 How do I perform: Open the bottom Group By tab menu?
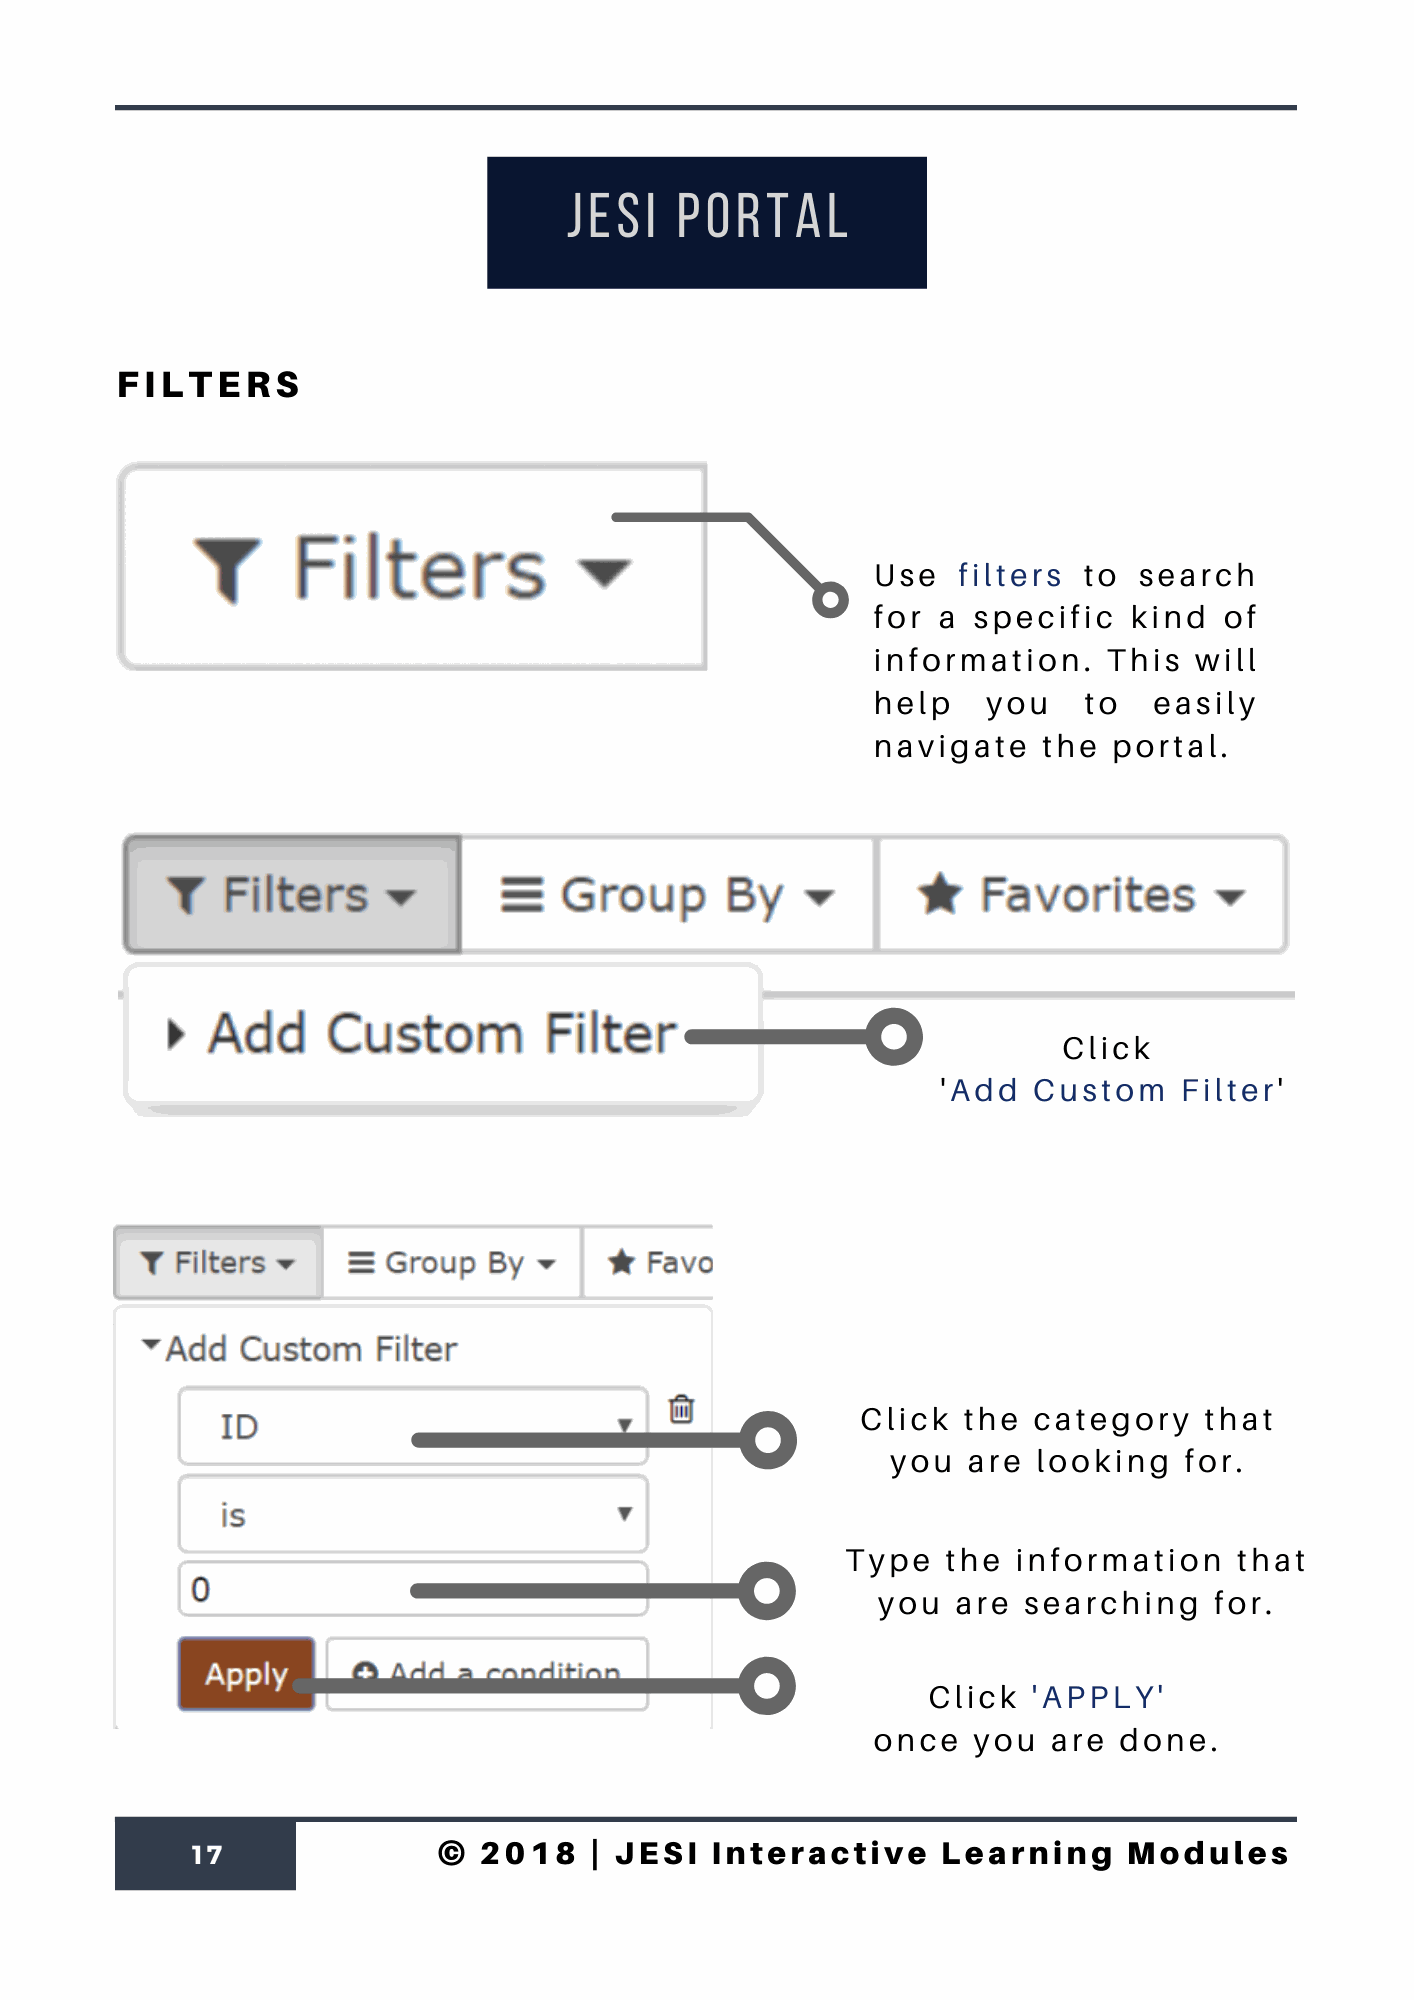[x=452, y=1263]
